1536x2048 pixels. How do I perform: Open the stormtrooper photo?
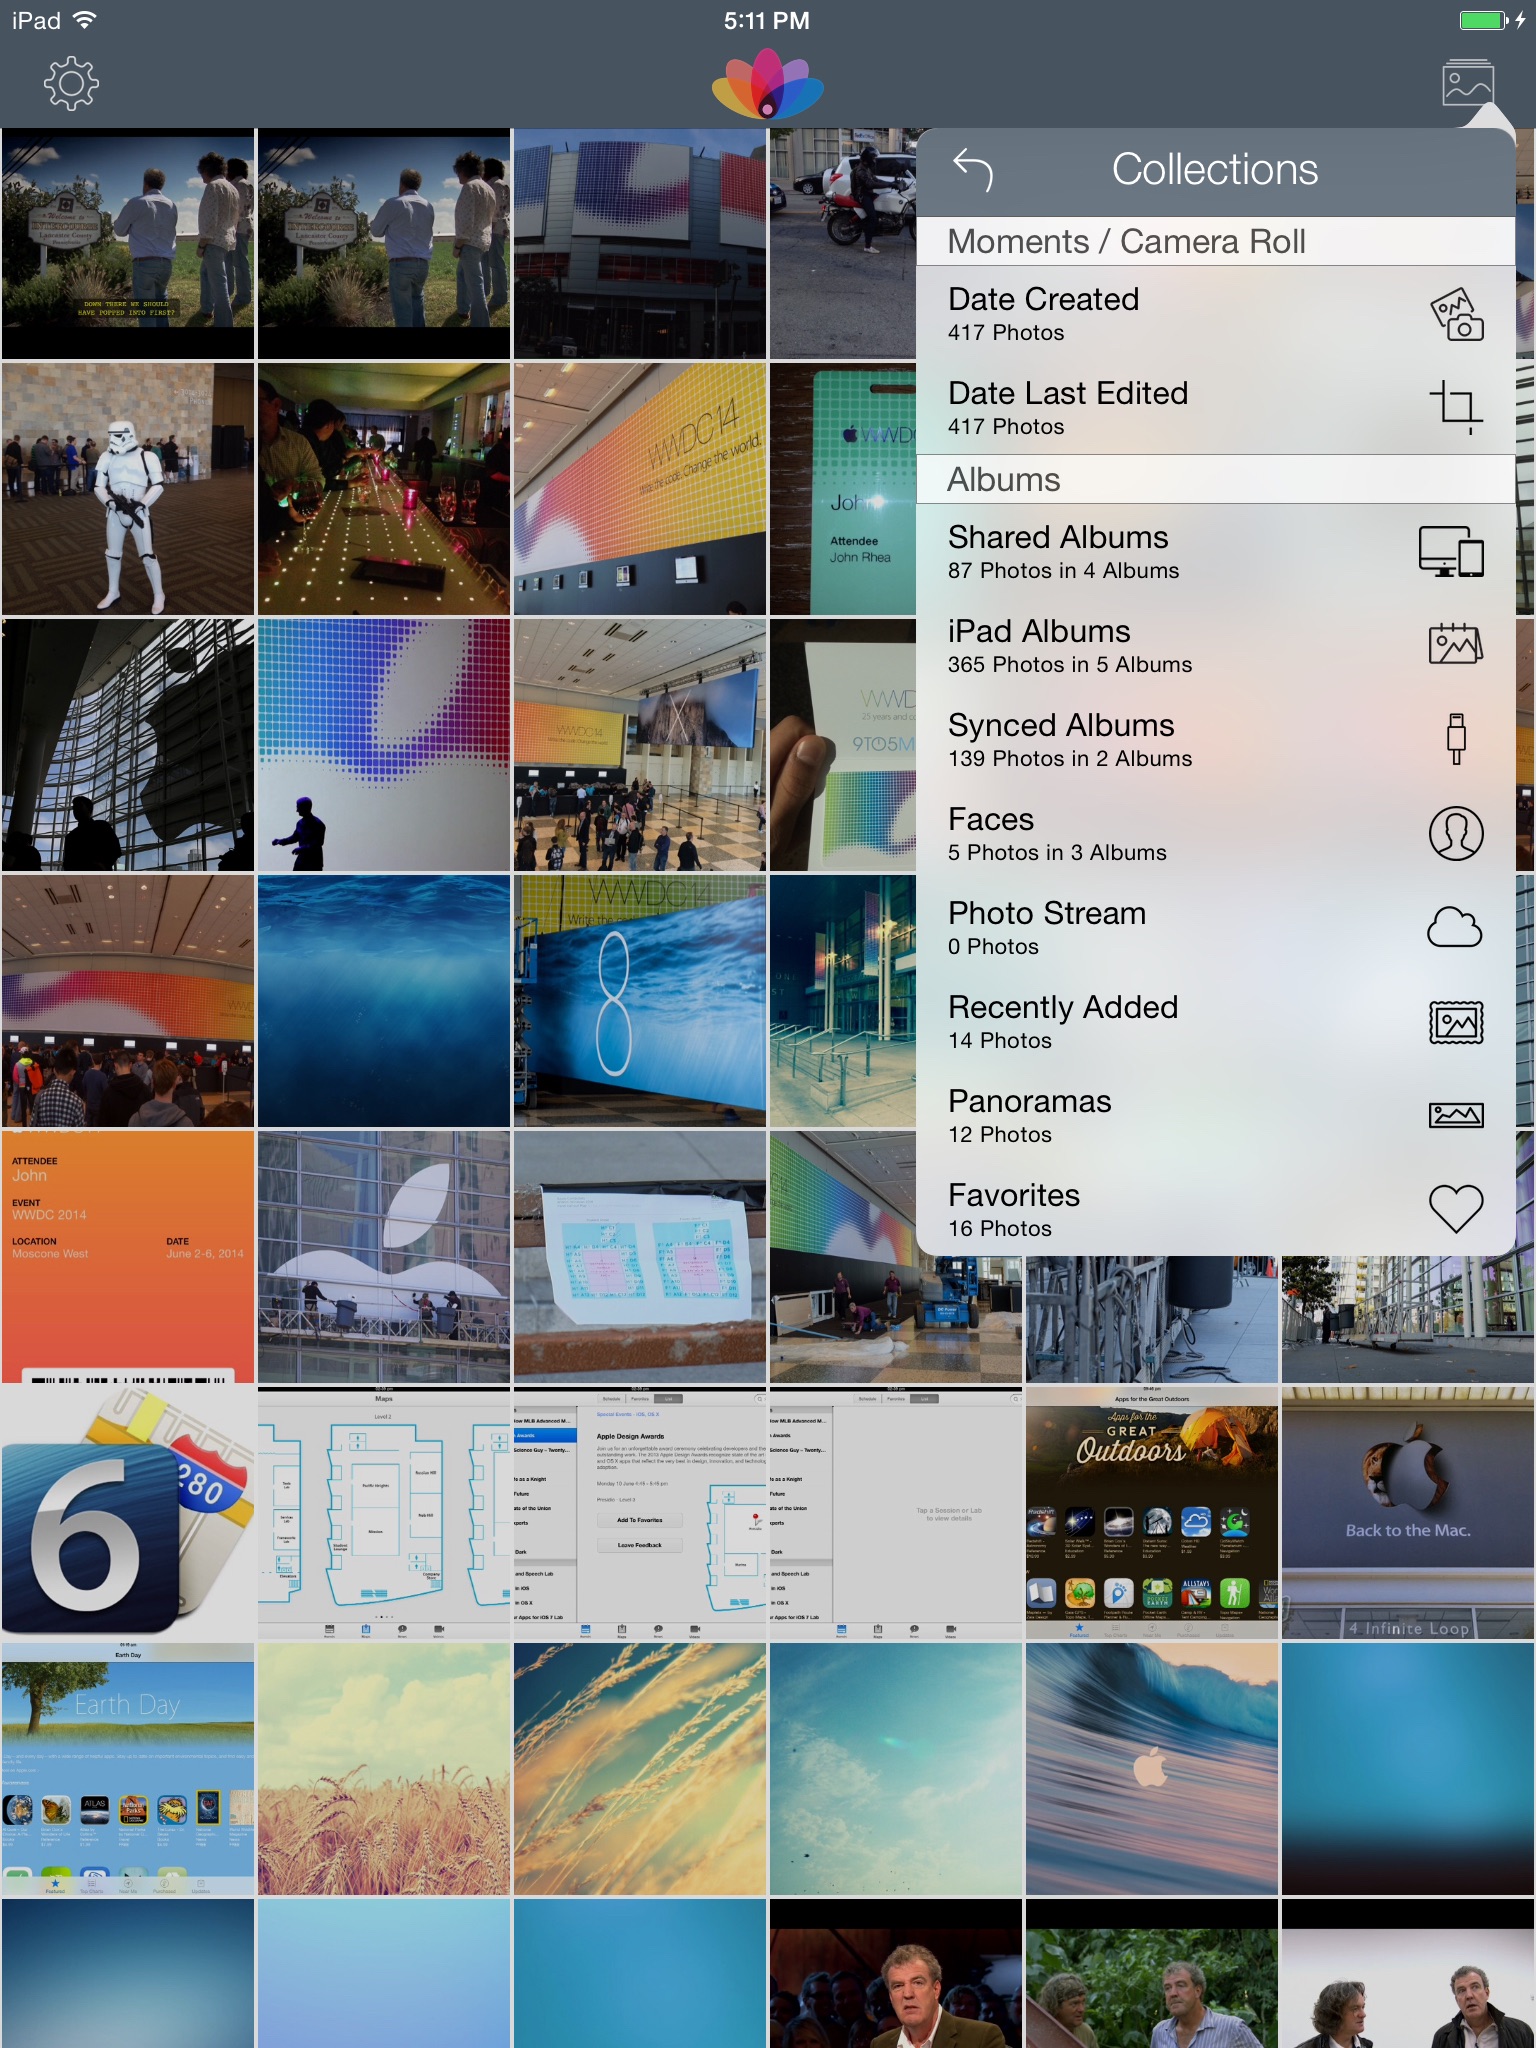[x=128, y=489]
